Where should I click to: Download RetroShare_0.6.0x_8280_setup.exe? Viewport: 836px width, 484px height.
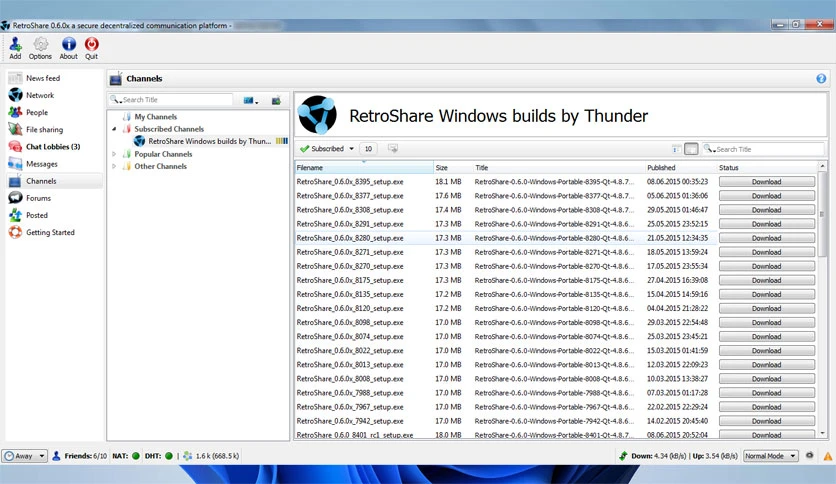coord(767,238)
